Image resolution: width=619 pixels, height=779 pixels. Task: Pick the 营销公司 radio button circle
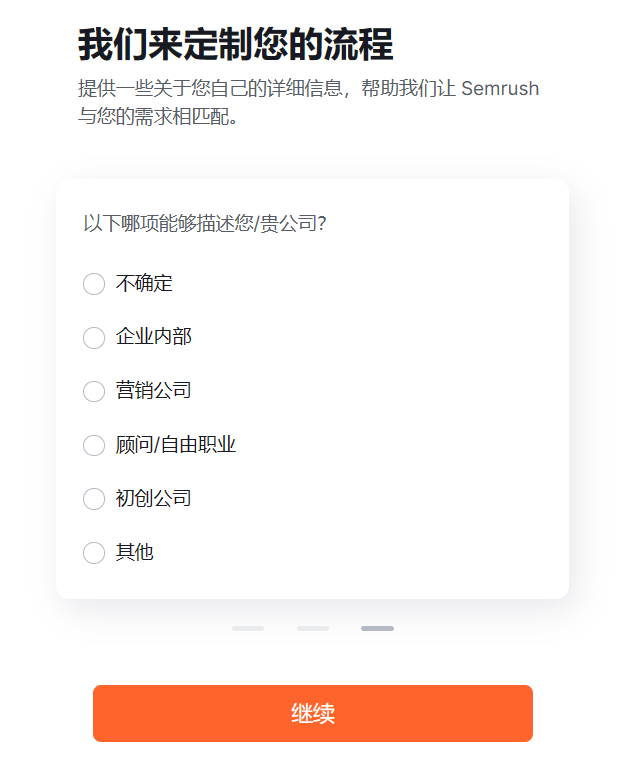[94, 391]
